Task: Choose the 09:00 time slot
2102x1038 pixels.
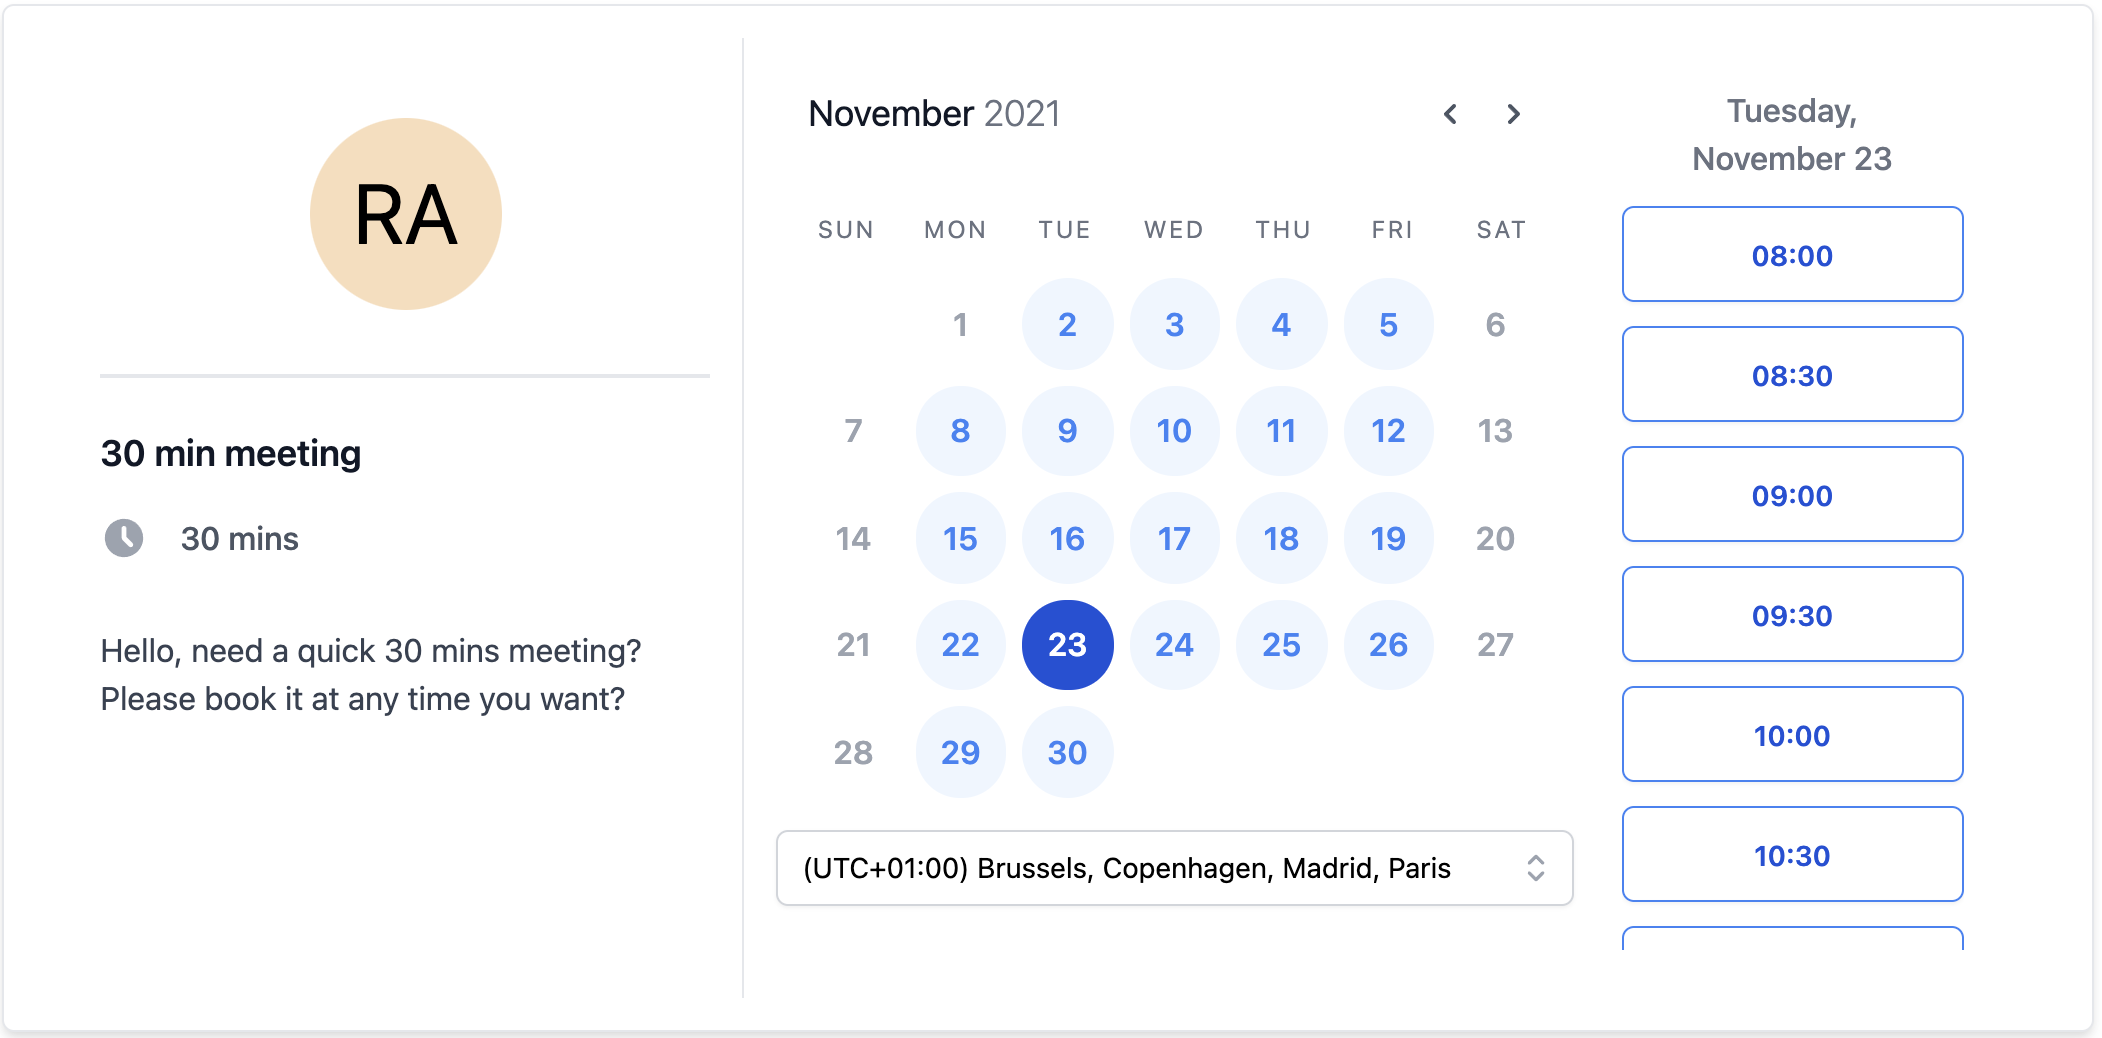Action: (1792, 495)
